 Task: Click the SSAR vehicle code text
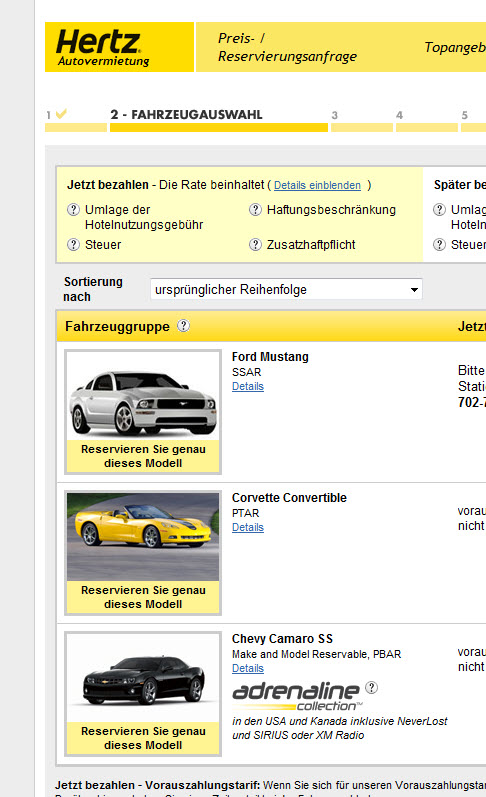coord(247,372)
